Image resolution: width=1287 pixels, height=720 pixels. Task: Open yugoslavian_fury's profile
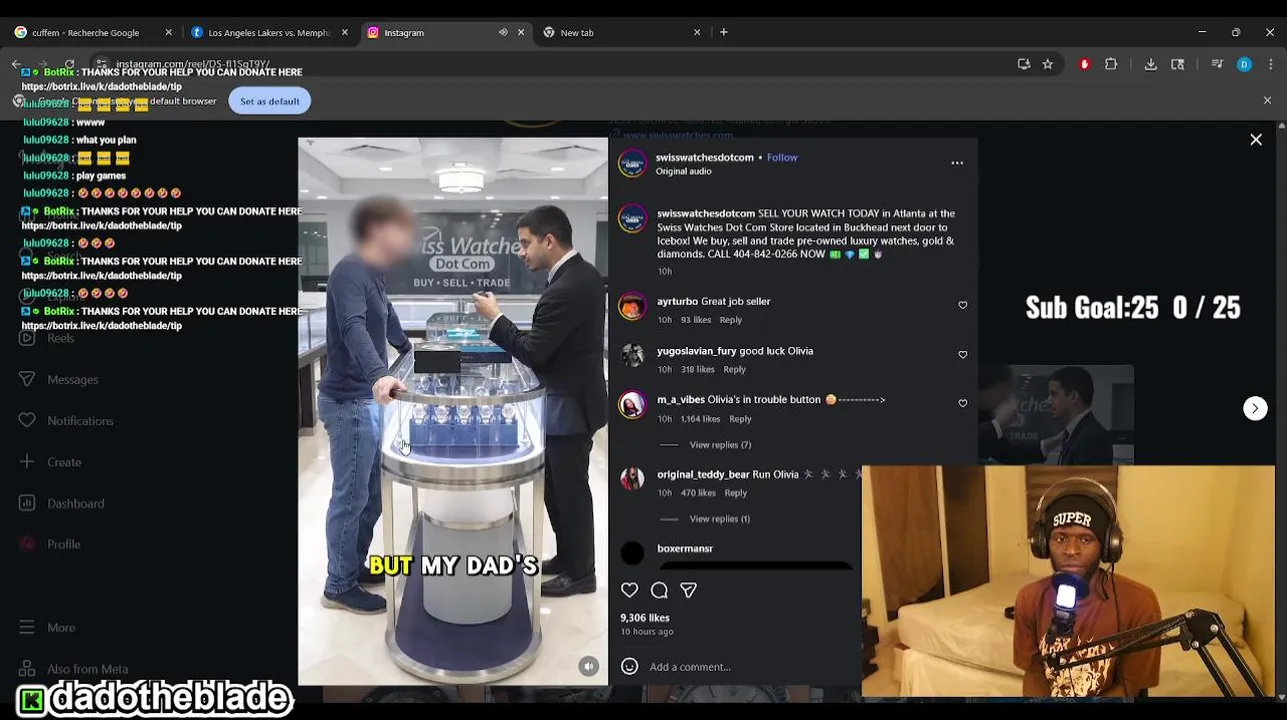tap(696, 351)
